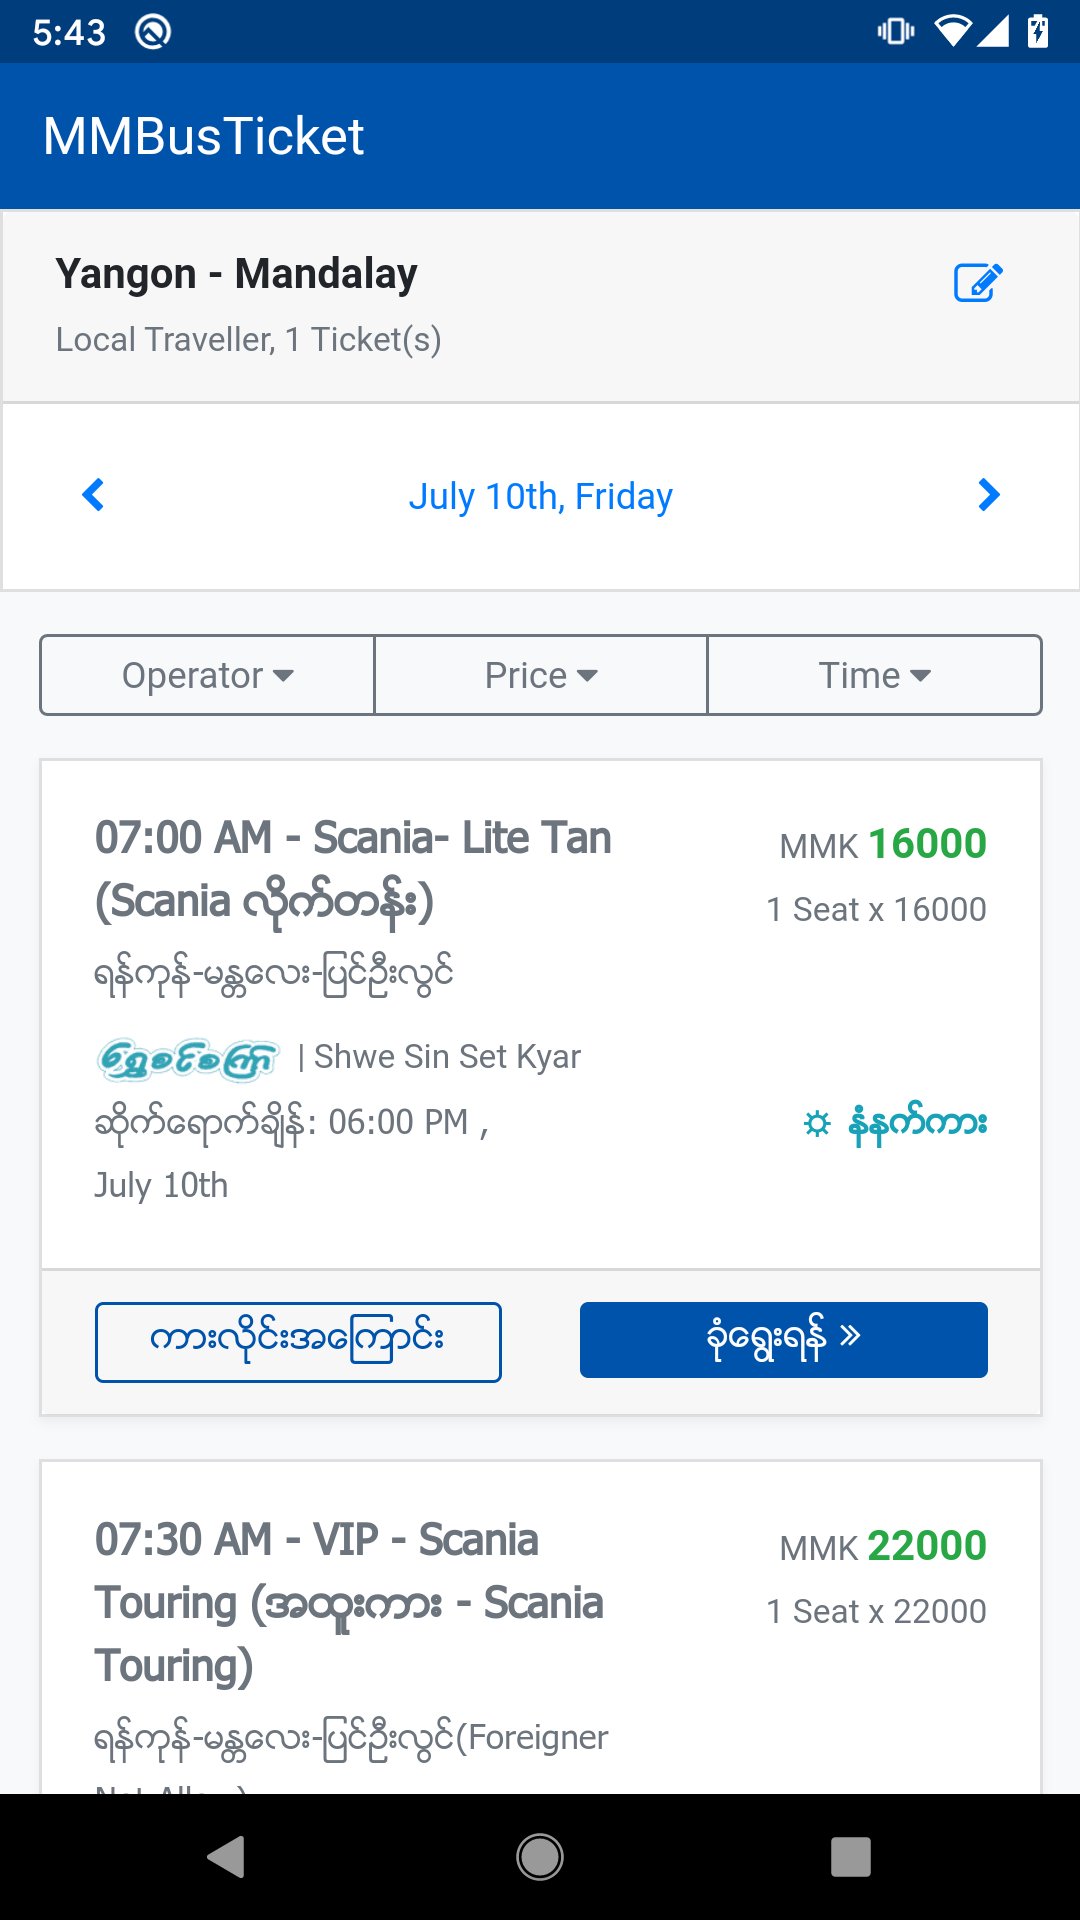Tap the MMBusTicket app title
The width and height of the screenshot is (1080, 1920).
[x=203, y=137]
